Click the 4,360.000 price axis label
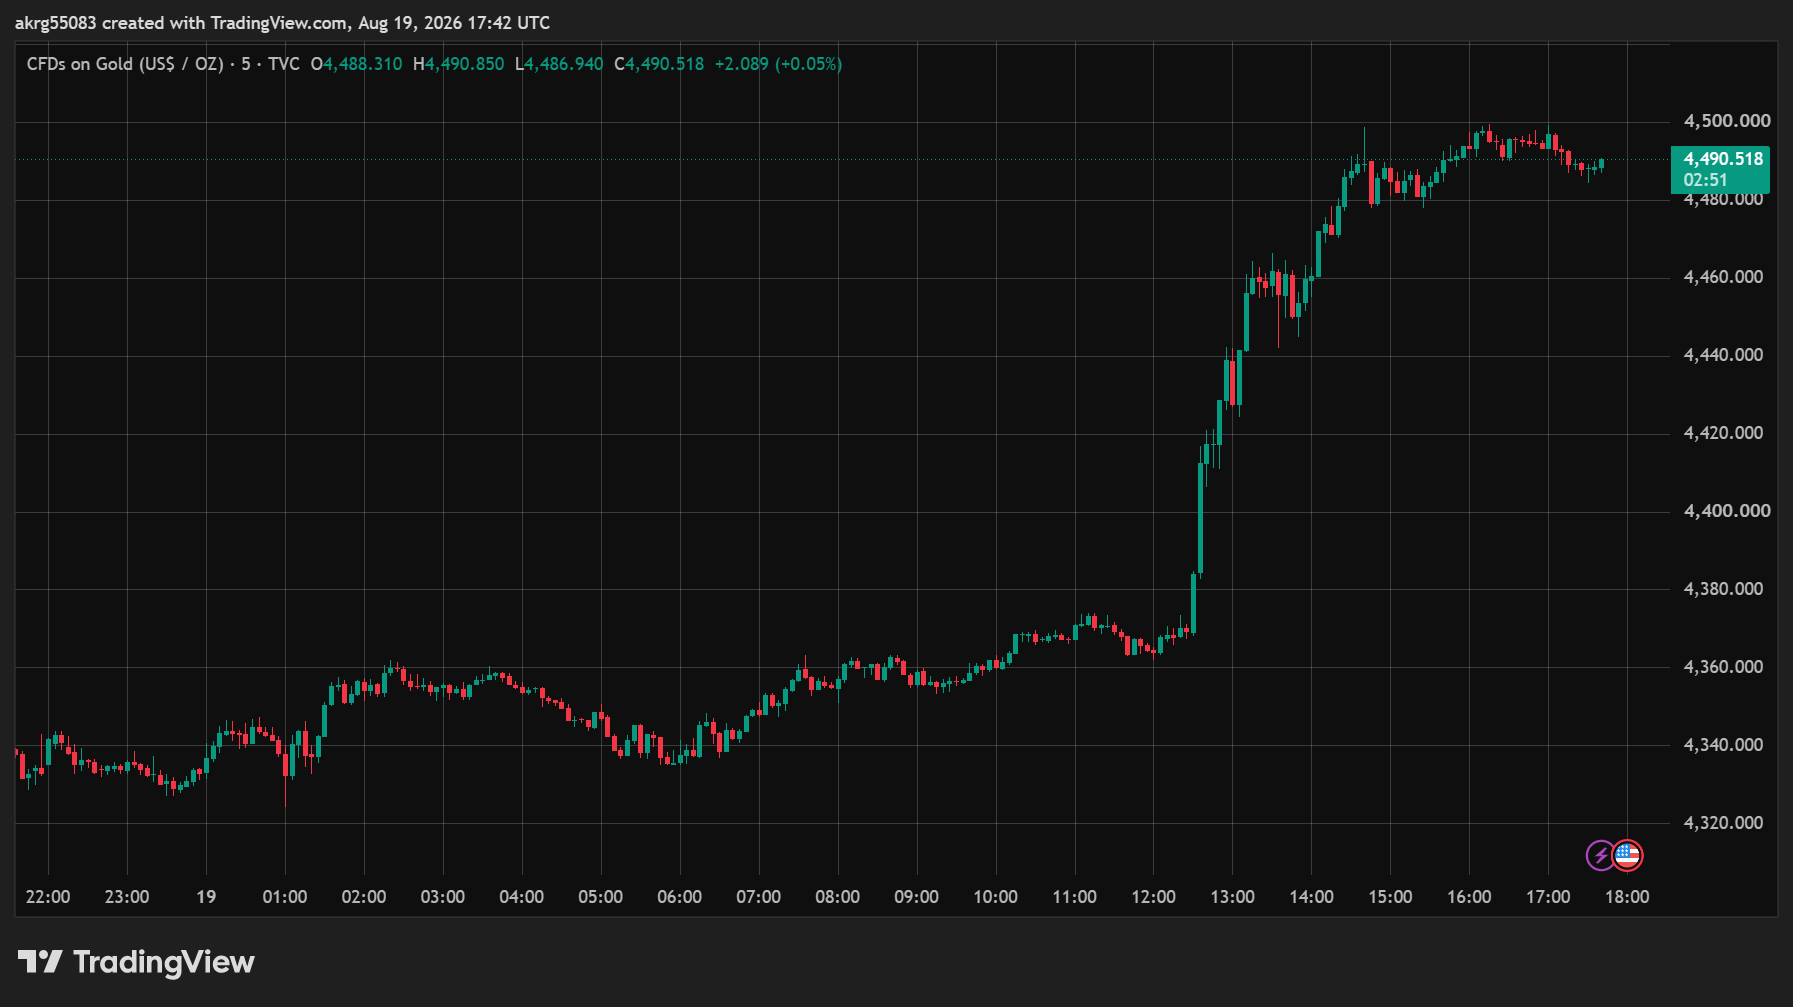The width and height of the screenshot is (1793, 1007). [1724, 667]
